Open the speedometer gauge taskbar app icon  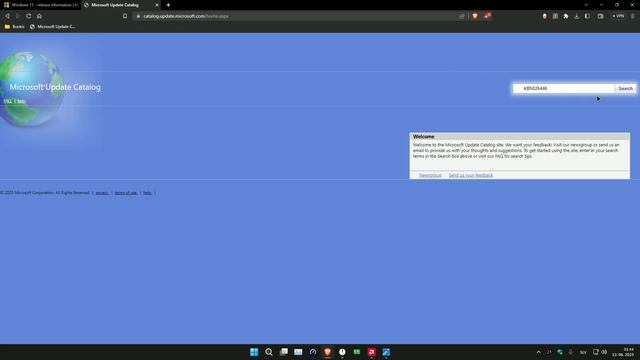click(x=313, y=352)
